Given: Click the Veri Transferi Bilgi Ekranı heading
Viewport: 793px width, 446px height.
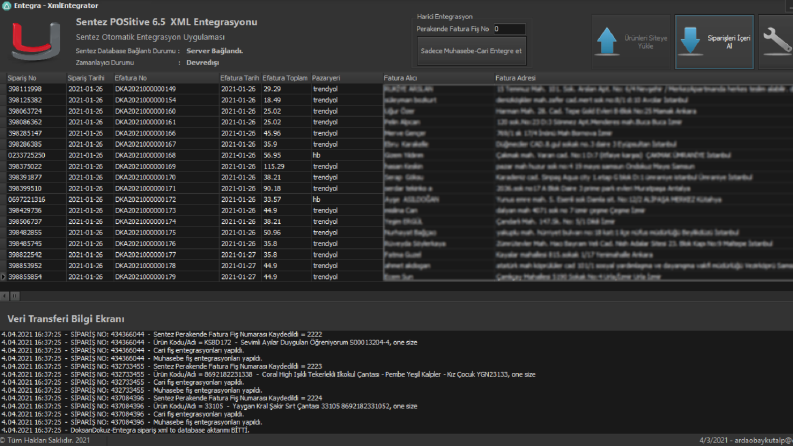Looking at the screenshot, I should pos(66,319).
